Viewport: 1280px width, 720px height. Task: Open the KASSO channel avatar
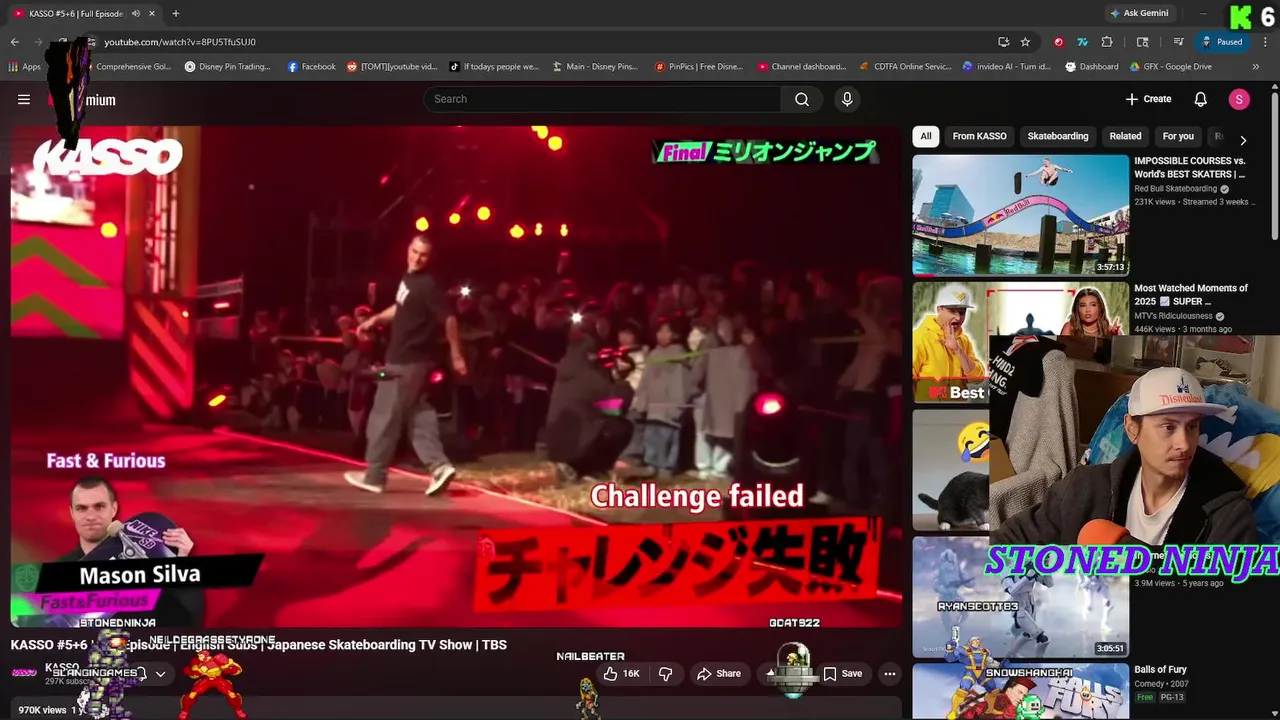[24, 673]
